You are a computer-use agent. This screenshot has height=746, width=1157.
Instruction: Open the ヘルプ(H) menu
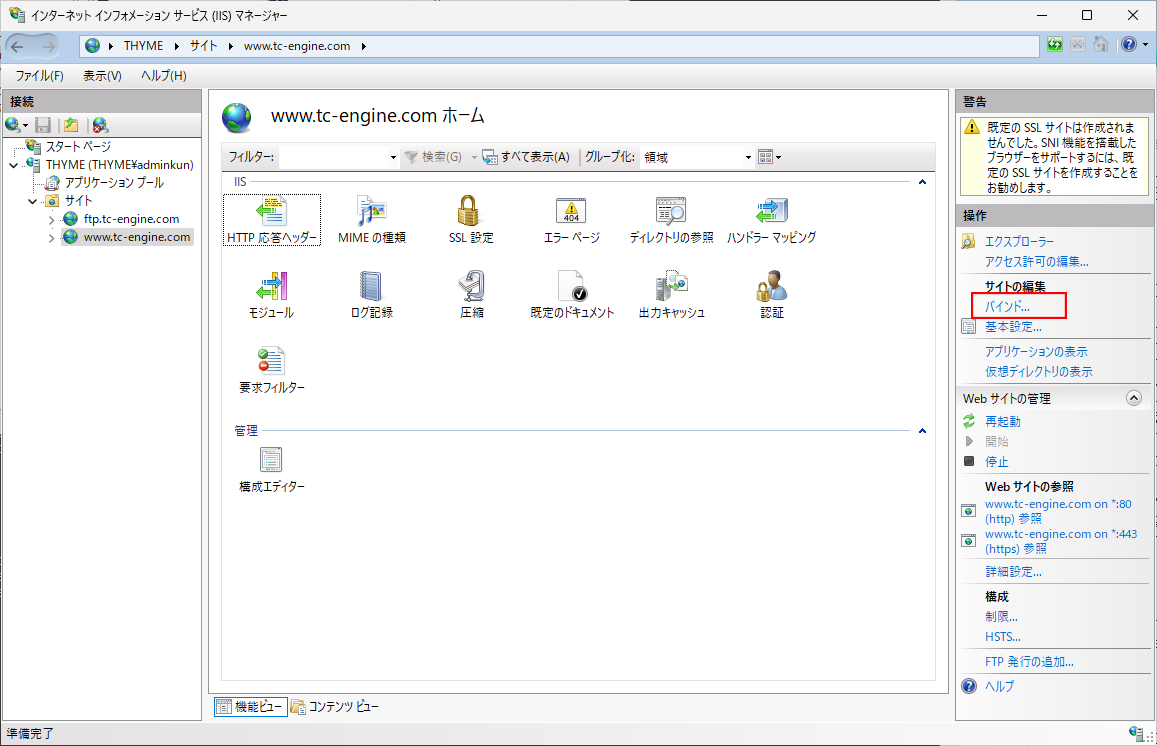click(164, 75)
